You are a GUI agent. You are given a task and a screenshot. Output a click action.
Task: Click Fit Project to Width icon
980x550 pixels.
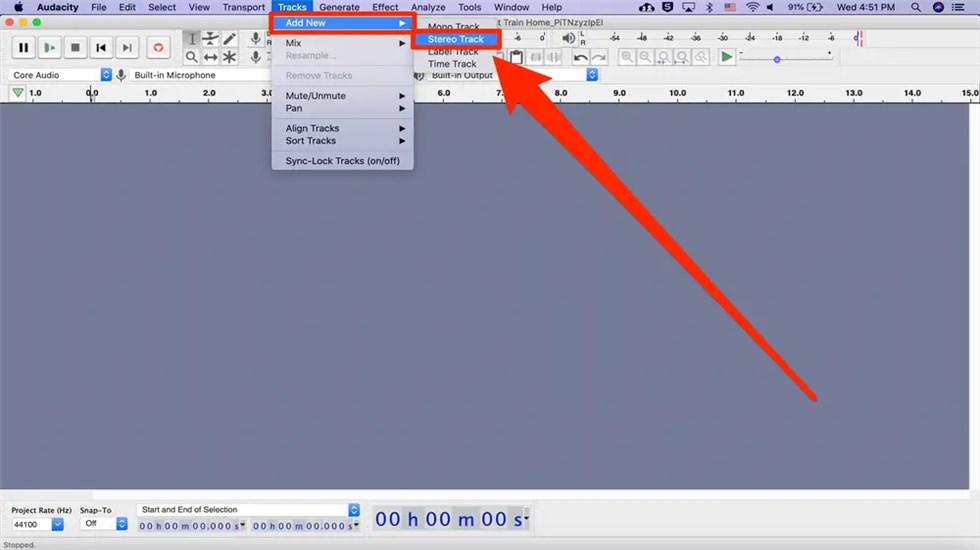point(682,57)
